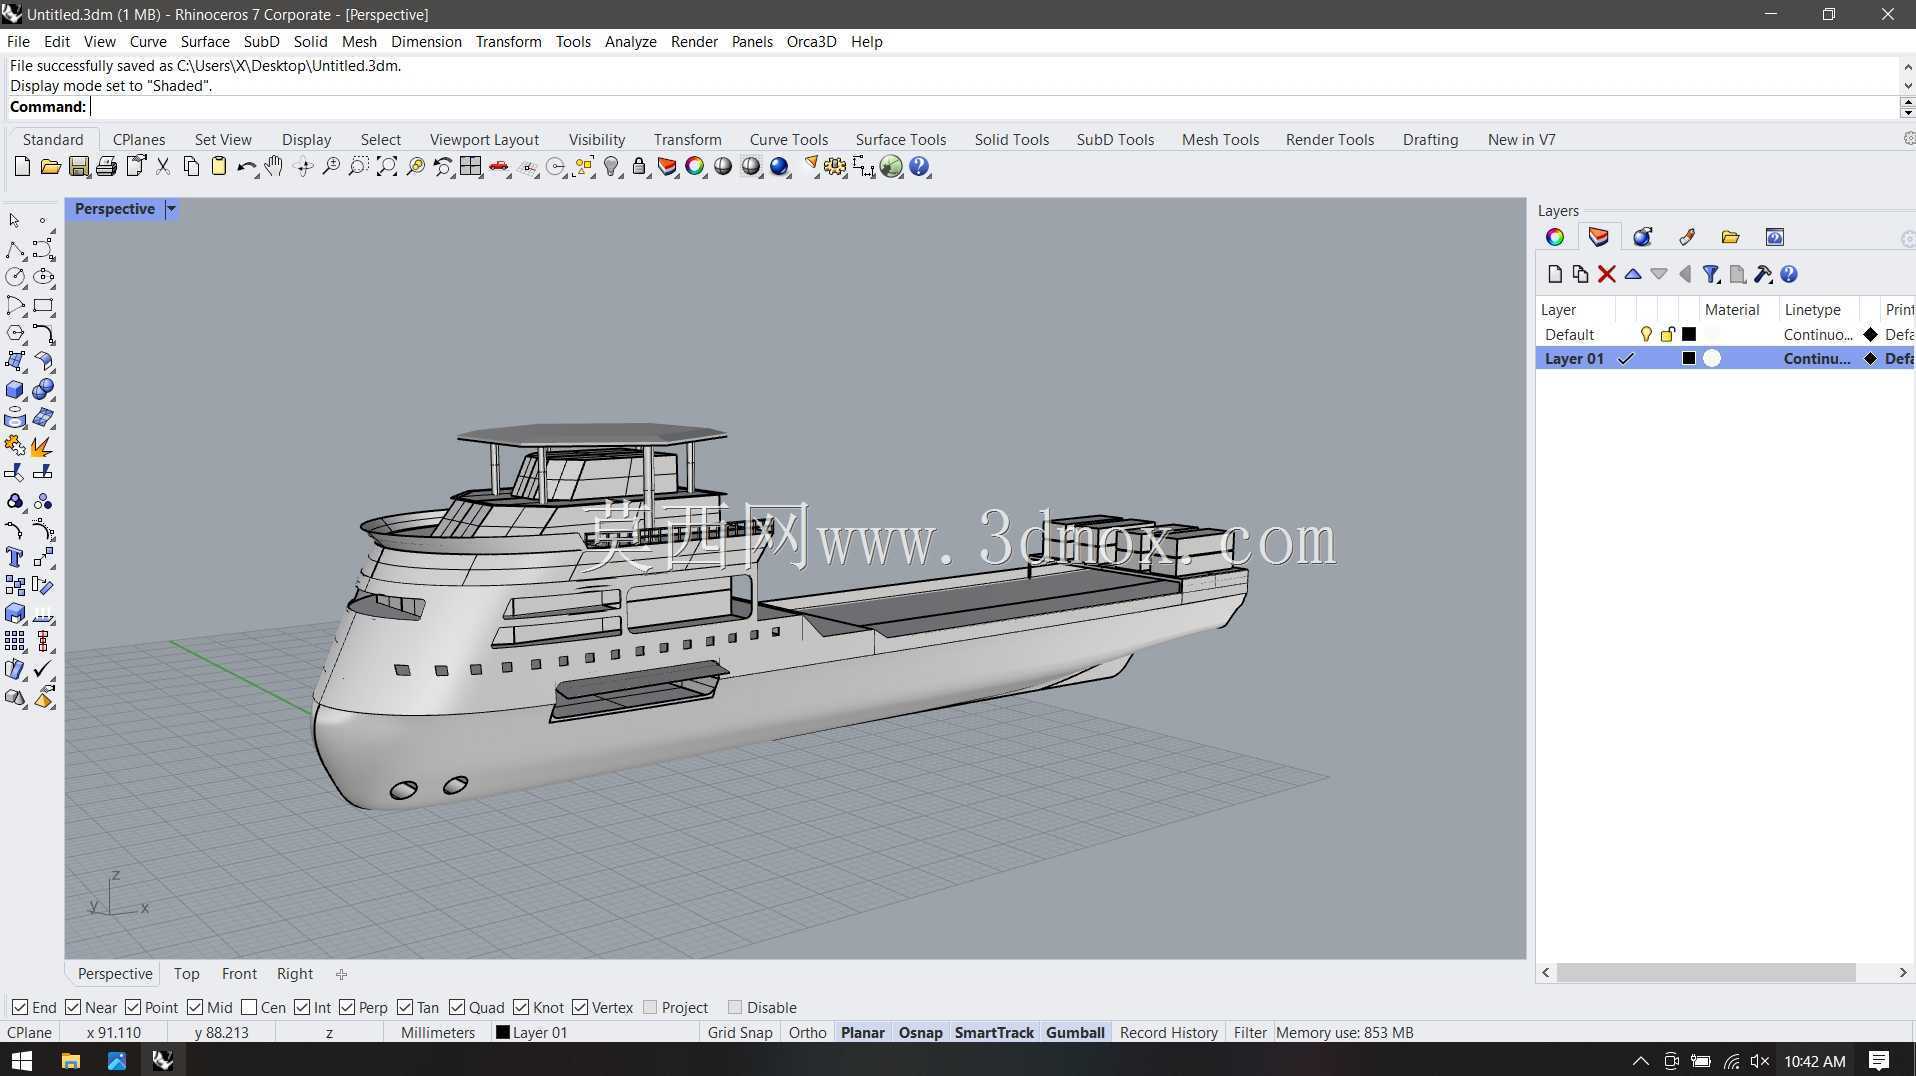Open Options with the gear toolbar icon
The width and height of the screenshot is (1916, 1076).
click(x=836, y=167)
